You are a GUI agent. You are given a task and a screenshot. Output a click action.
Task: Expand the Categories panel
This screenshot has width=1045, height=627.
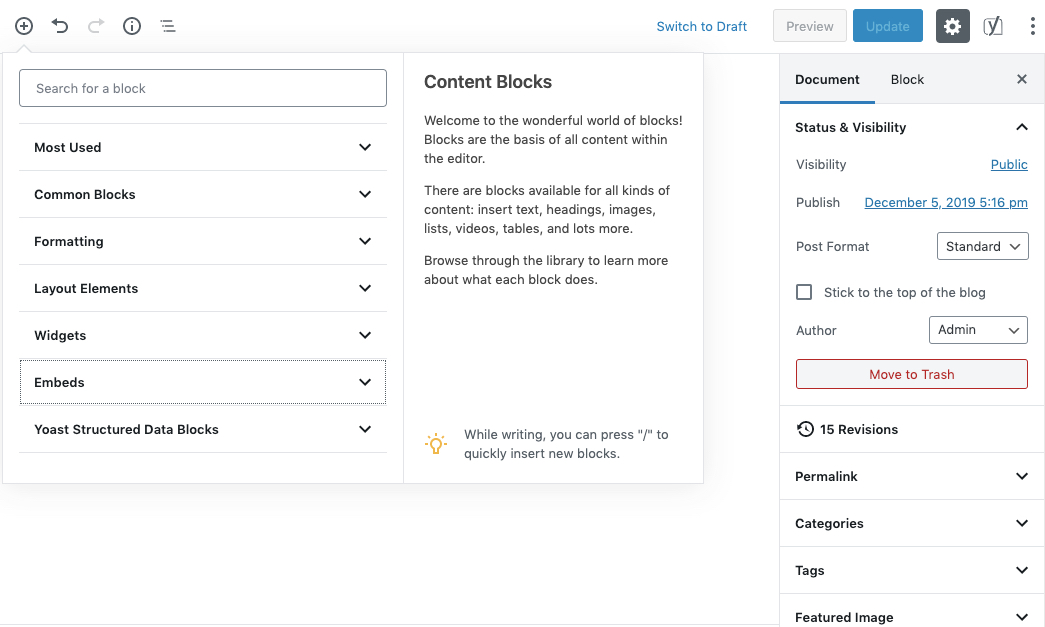[x=912, y=523]
